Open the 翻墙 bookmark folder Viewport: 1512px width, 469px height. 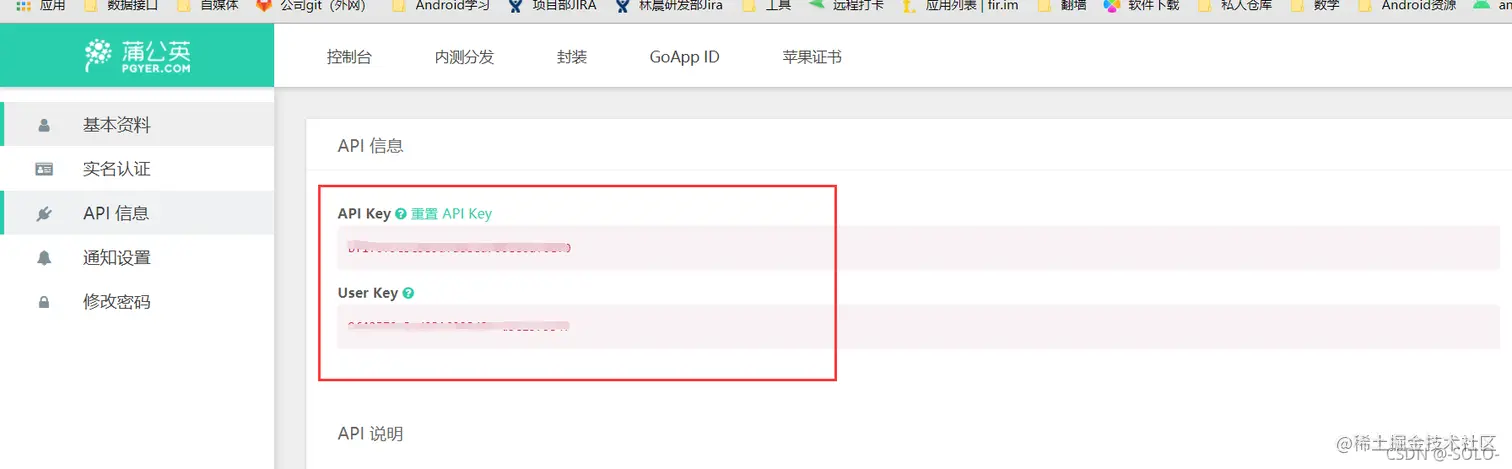(x=1063, y=5)
